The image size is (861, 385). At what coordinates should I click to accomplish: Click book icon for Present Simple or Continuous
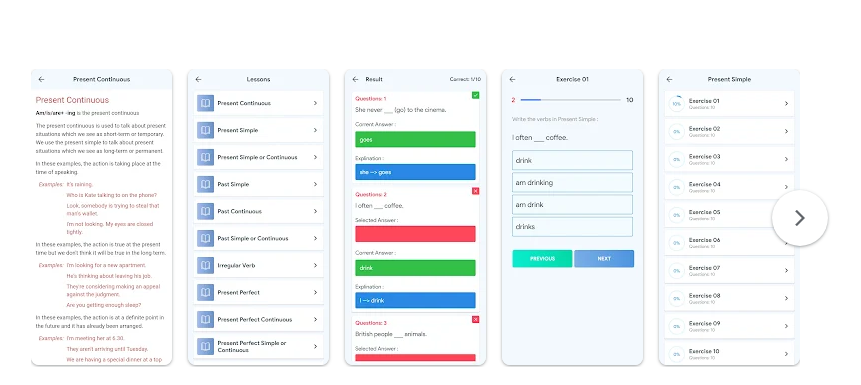click(205, 157)
